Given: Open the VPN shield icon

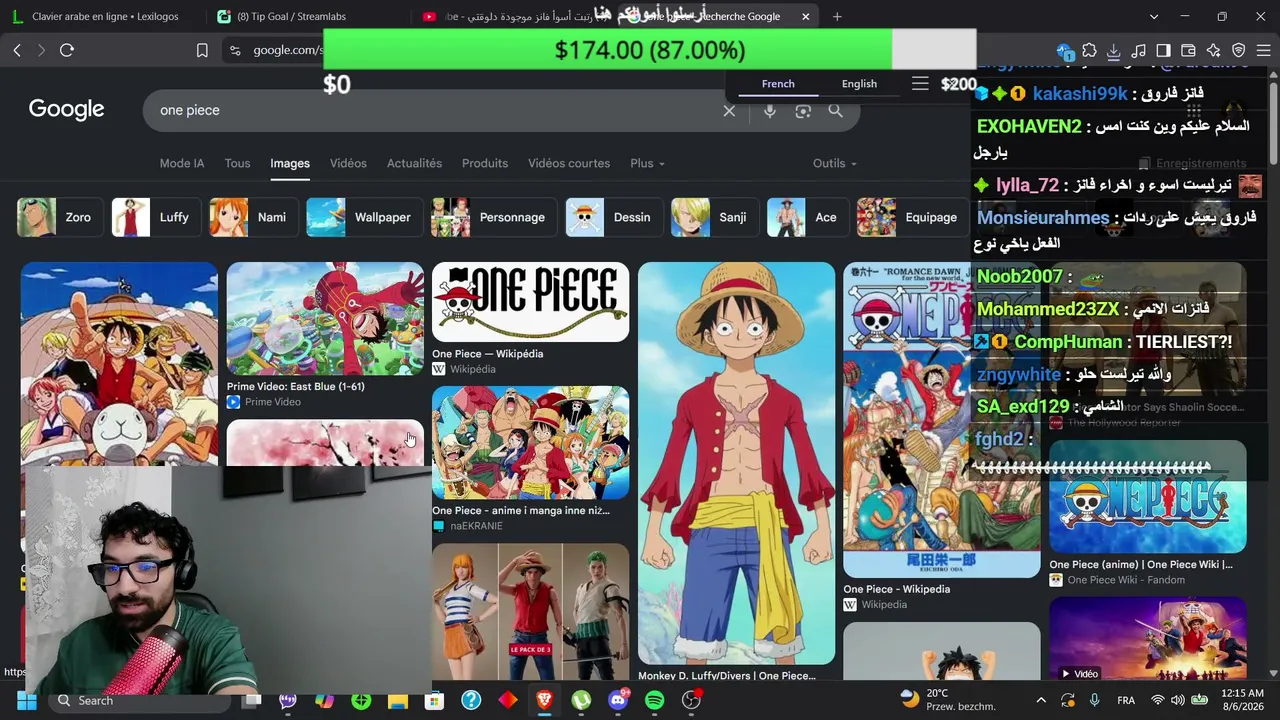Looking at the screenshot, I should [x=1238, y=50].
